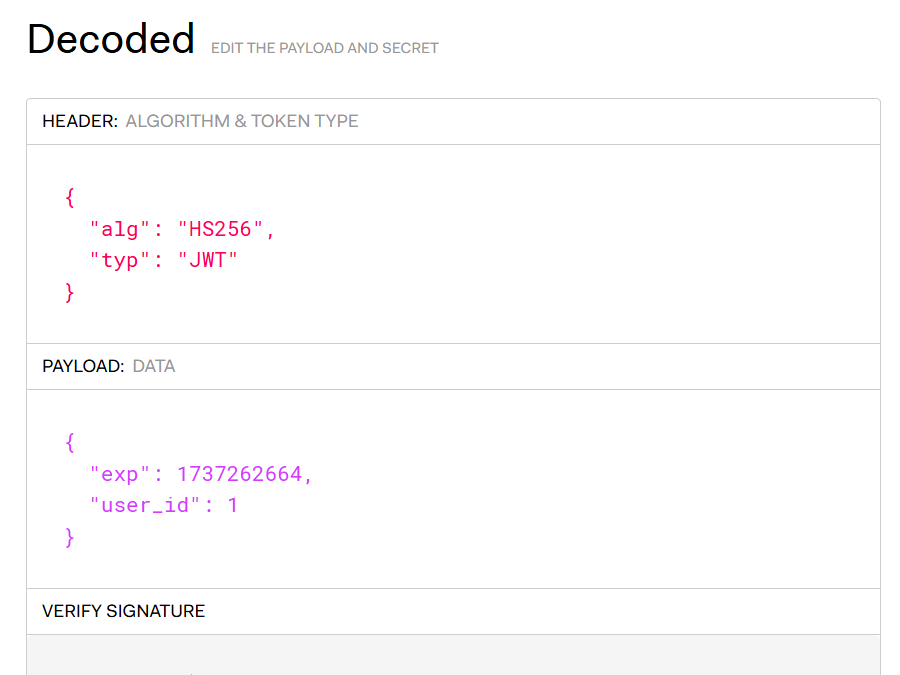Click the Decoded heading
900x675 pixels.
[x=110, y=39]
